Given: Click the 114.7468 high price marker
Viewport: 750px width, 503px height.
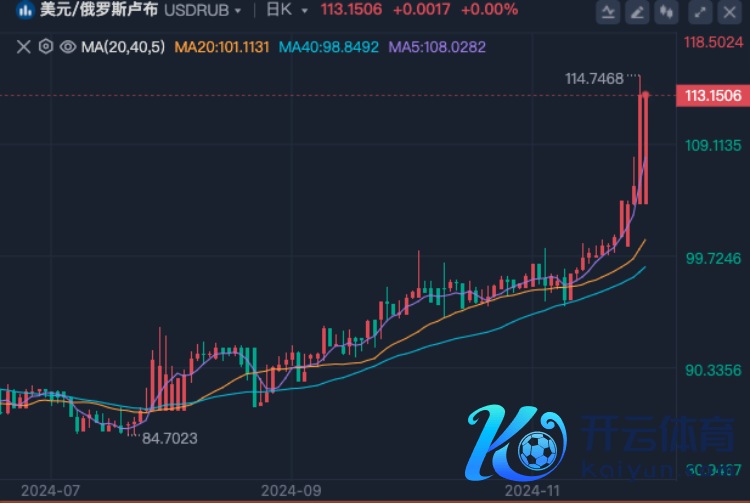Looking at the screenshot, I should click(x=594, y=78).
